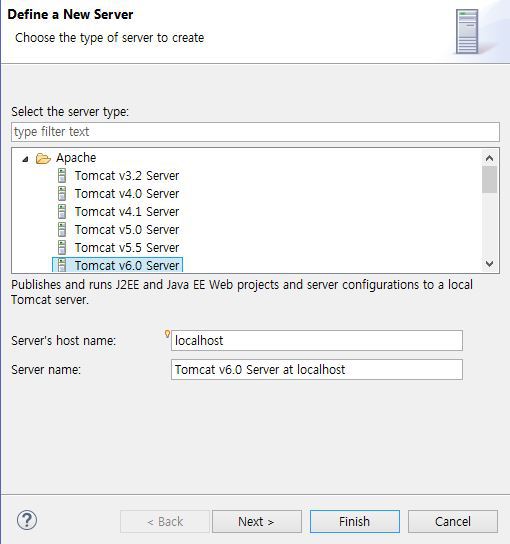510x544 pixels.
Task: Click the Tomcat v6.0 Server icon
Action: click(x=62, y=265)
